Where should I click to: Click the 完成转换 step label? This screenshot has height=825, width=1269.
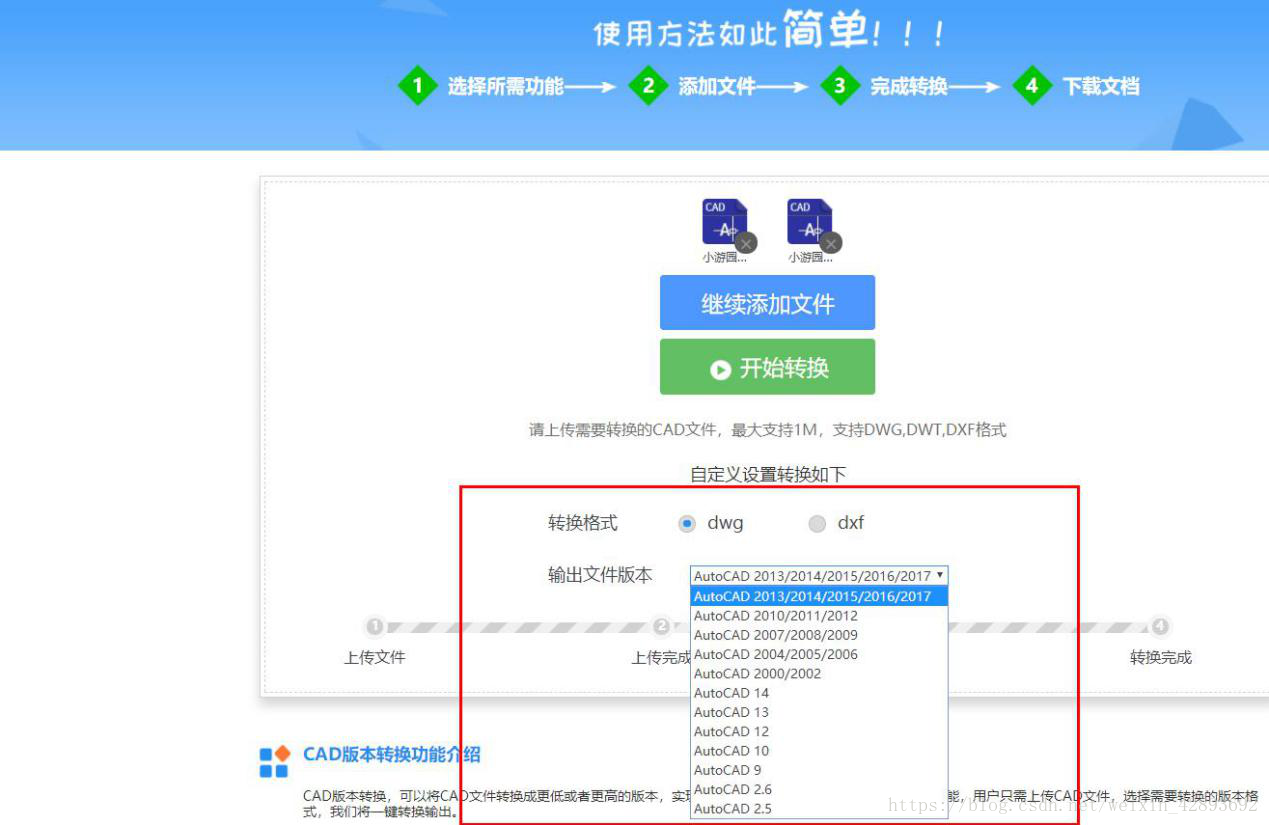tap(908, 87)
